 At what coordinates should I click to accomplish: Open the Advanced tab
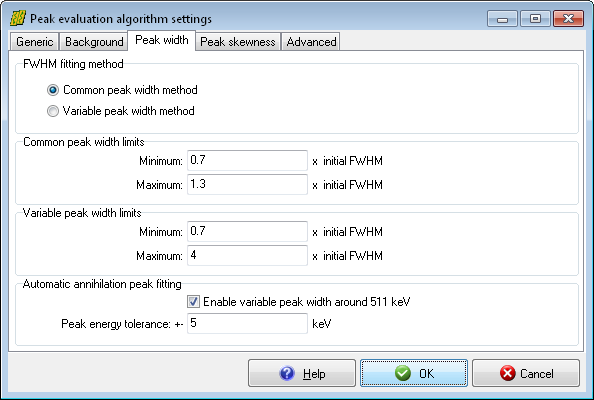311,42
